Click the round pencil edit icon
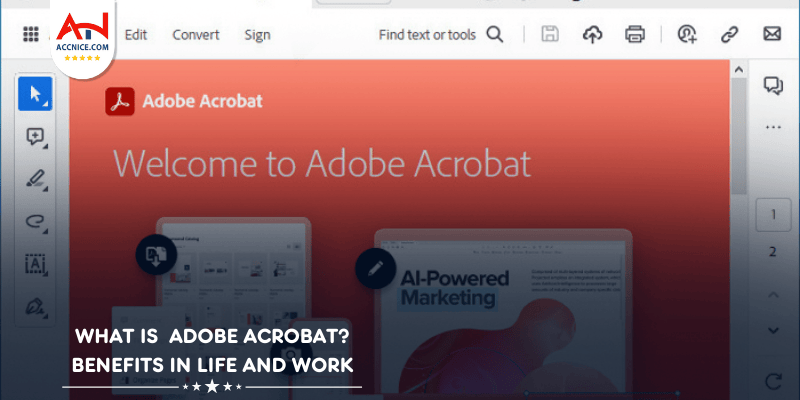The width and height of the screenshot is (800, 400). (376, 268)
